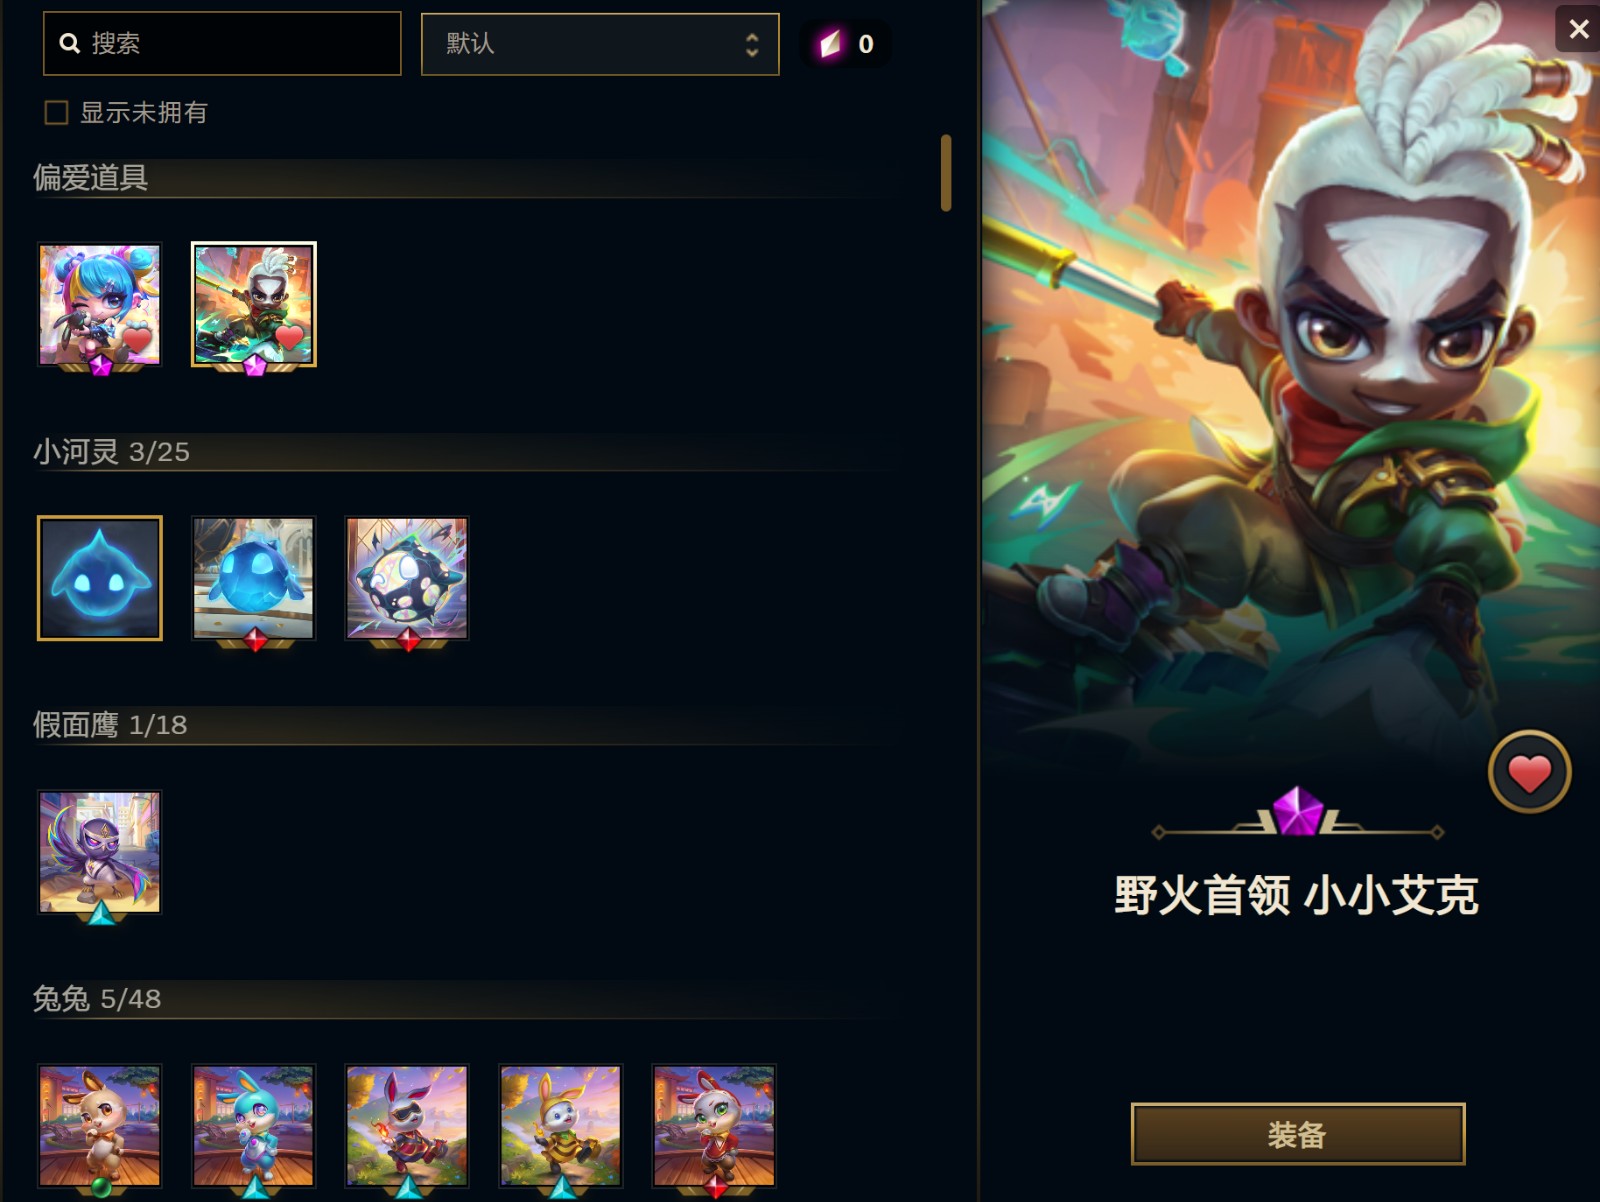Enable the 显示未拥有 checkbox
The image size is (1600, 1202).
57,112
